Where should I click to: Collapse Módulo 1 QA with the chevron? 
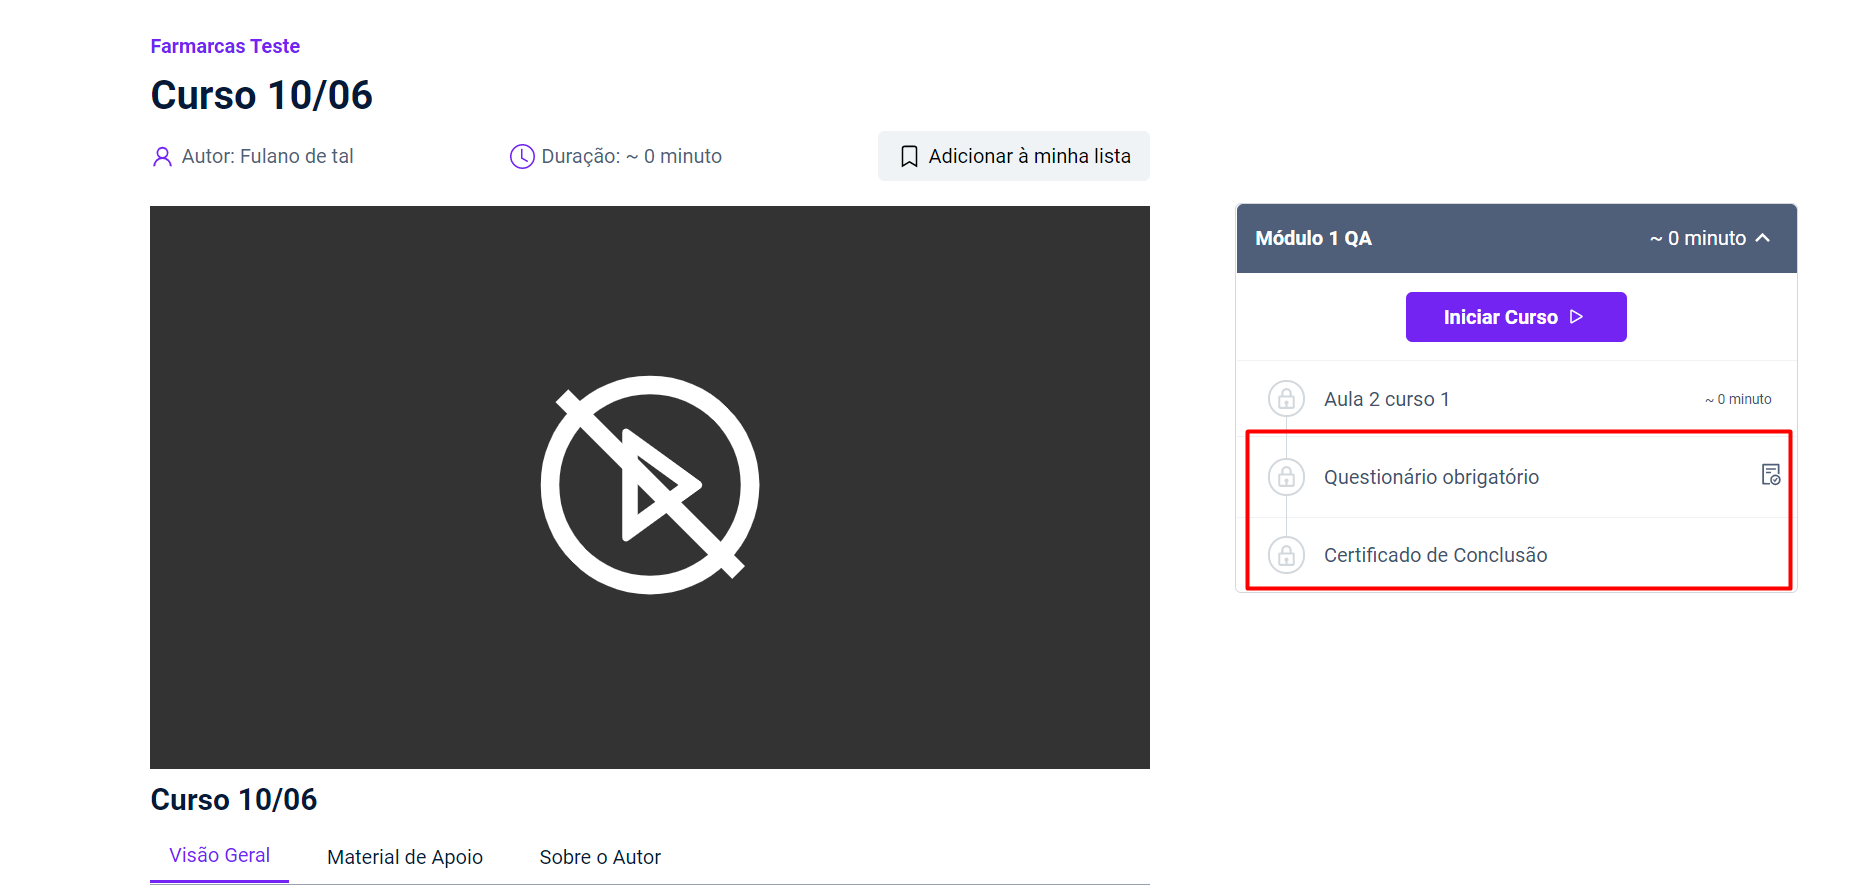1763,238
